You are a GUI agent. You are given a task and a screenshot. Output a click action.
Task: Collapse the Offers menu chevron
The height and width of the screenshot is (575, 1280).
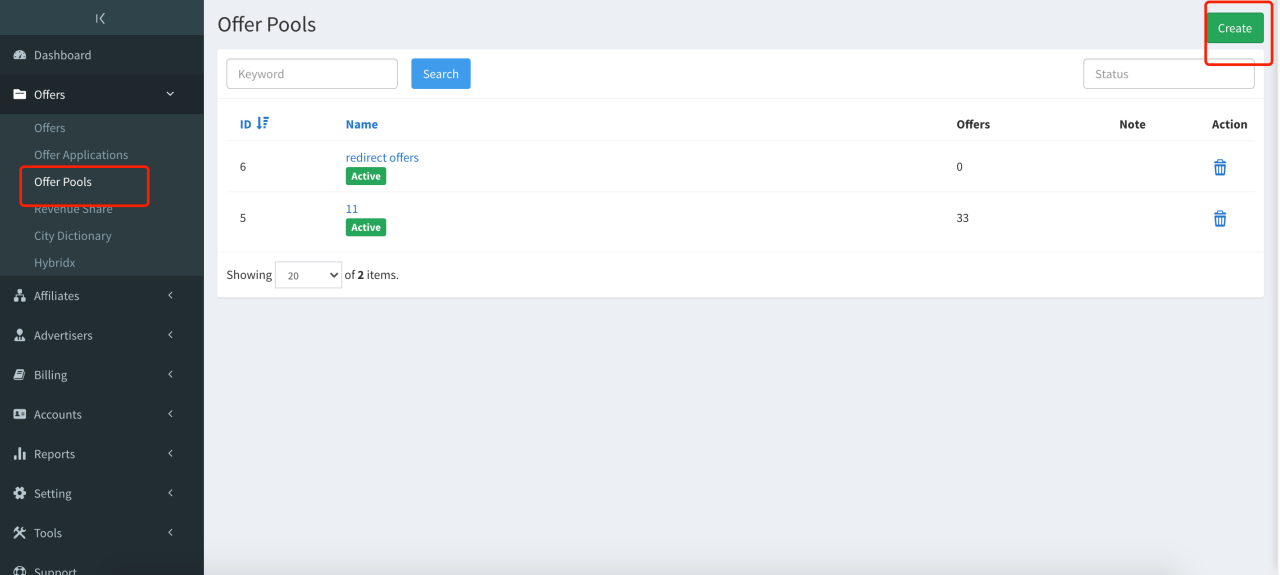click(x=170, y=94)
